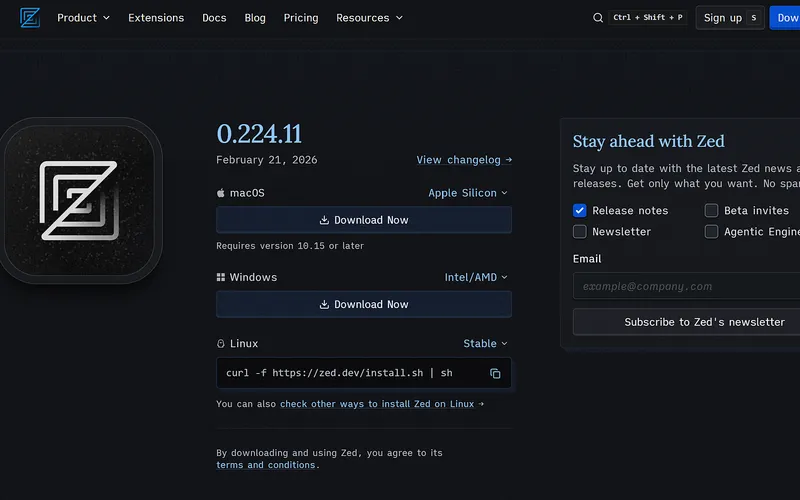Click the Windows platform icon

221,277
